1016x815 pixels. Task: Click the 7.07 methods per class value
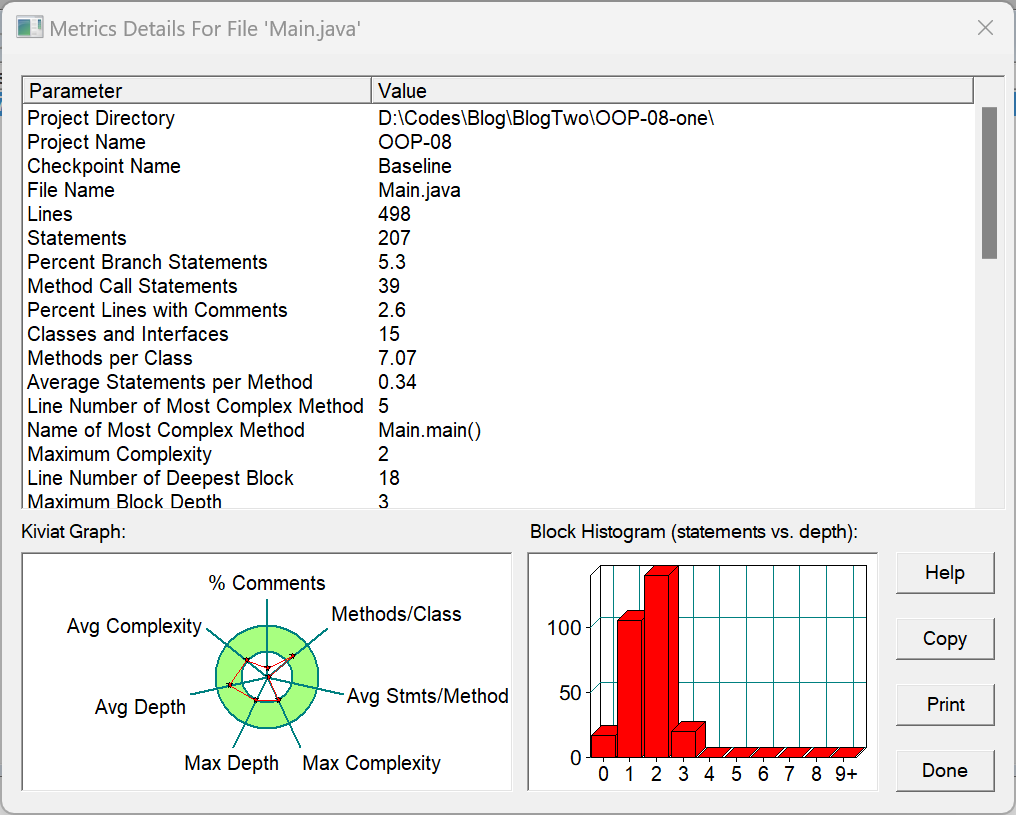click(x=397, y=358)
